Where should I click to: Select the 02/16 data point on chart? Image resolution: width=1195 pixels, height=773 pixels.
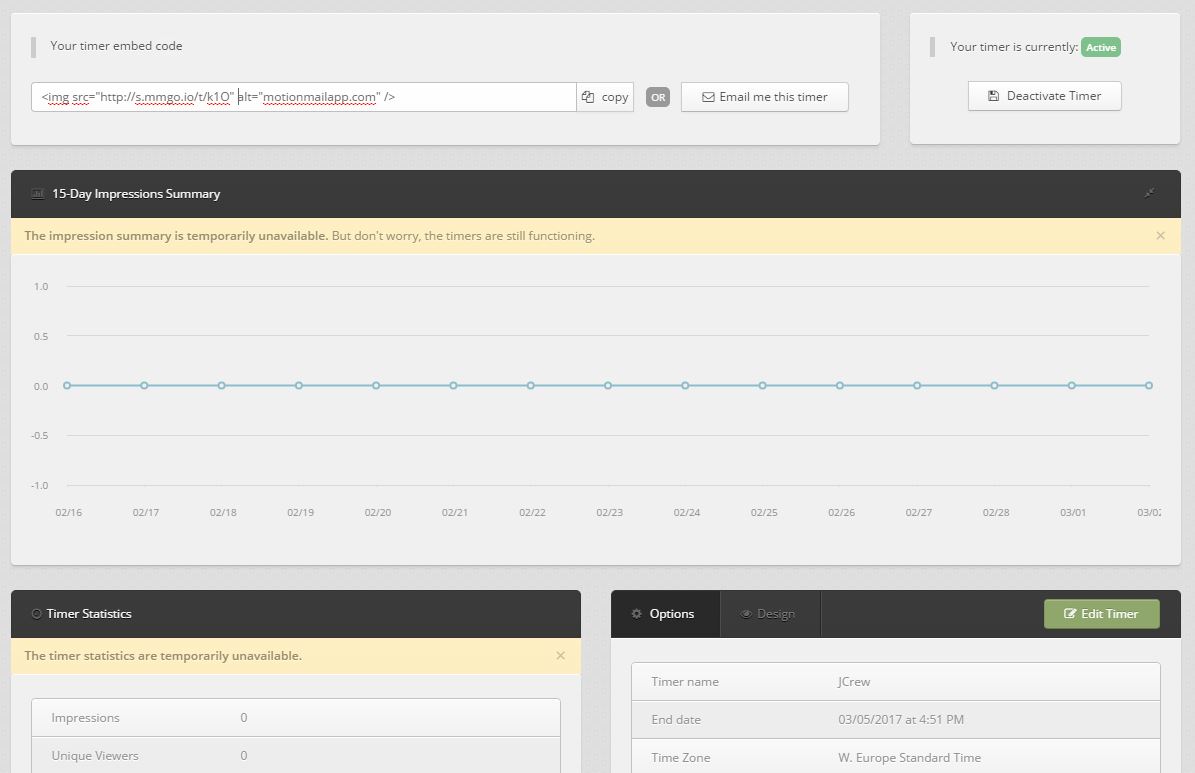click(x=67, y=385)
